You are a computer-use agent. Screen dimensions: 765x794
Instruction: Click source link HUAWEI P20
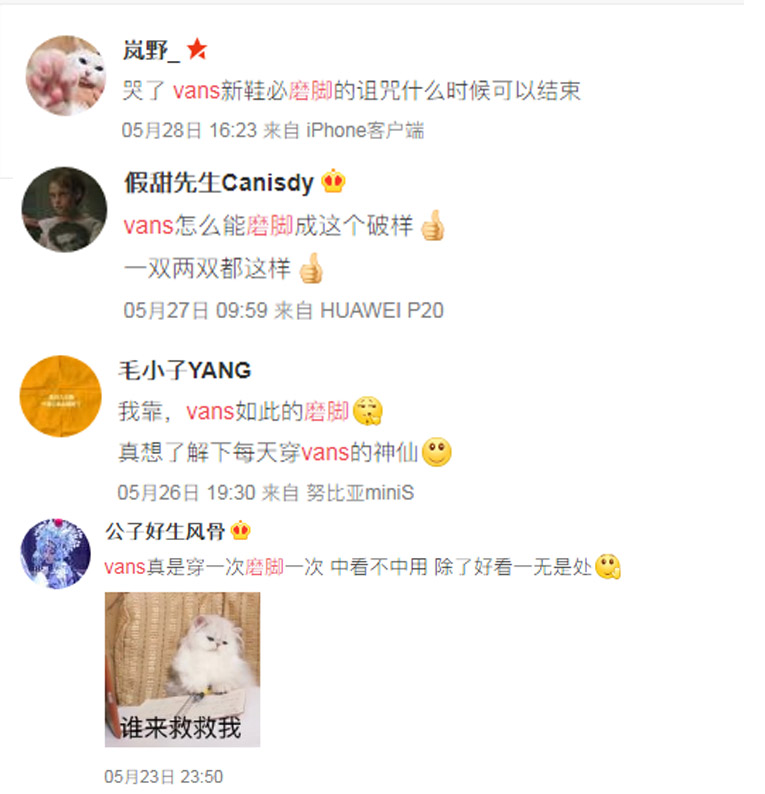click(x=382, y=310)
